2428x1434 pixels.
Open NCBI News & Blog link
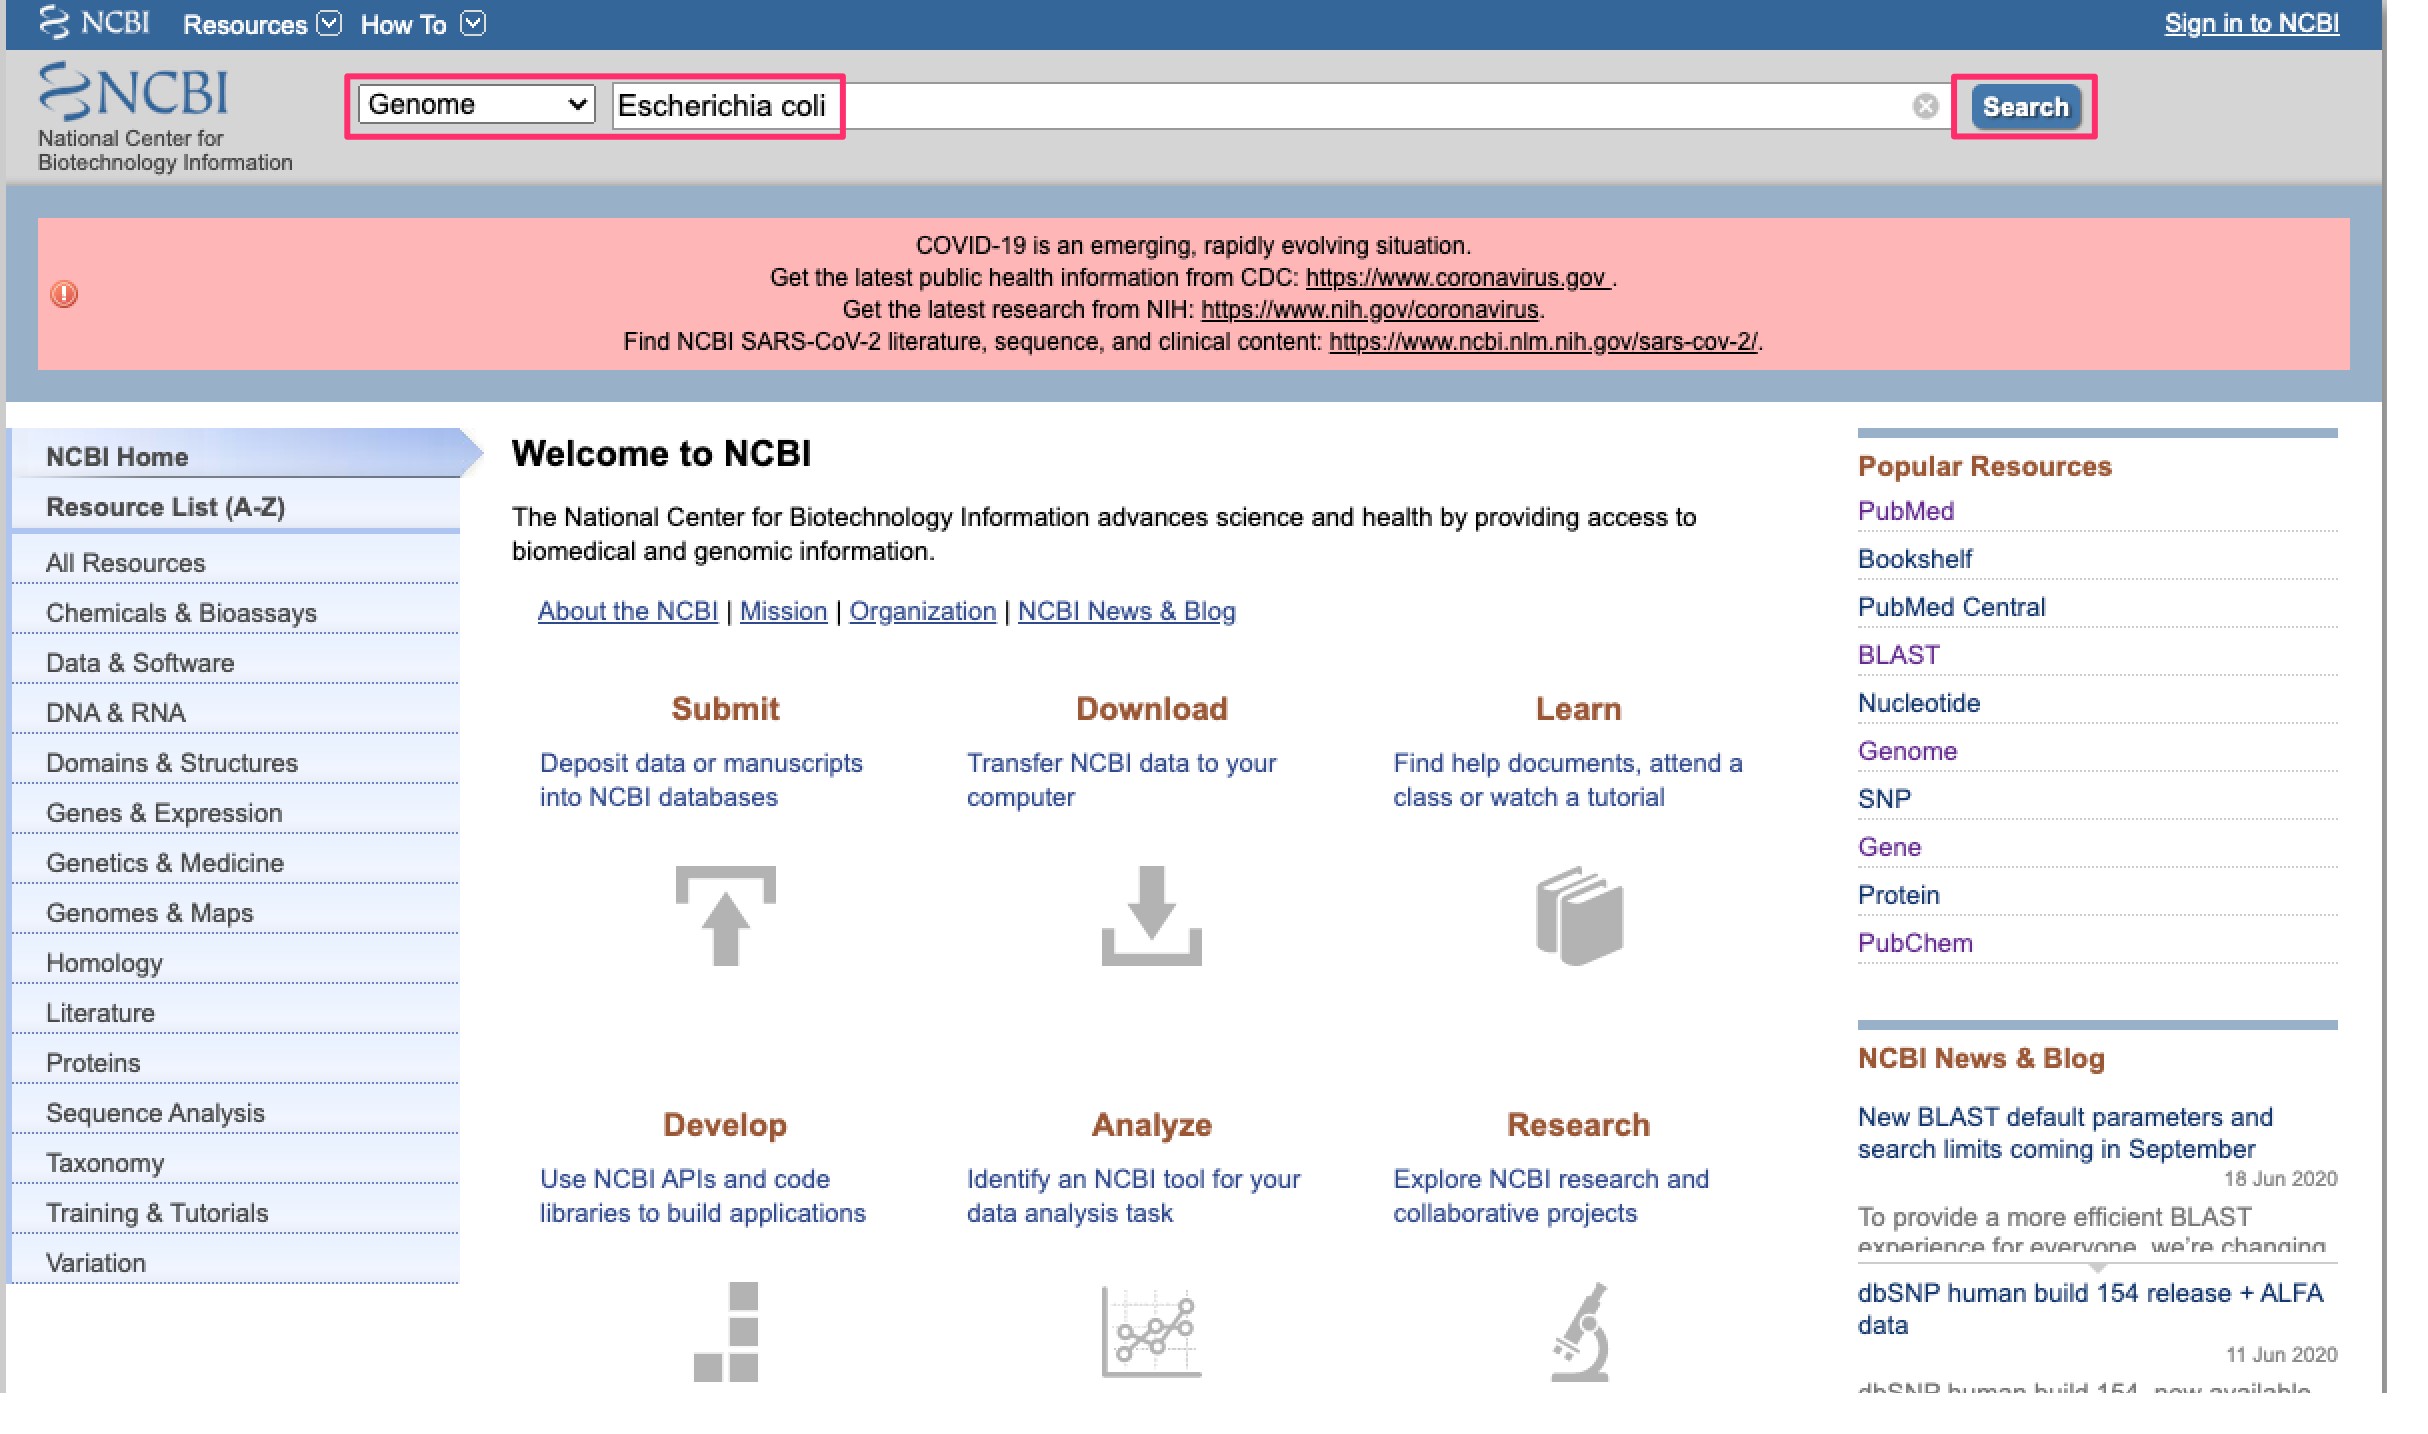[x=1127, y=611]
